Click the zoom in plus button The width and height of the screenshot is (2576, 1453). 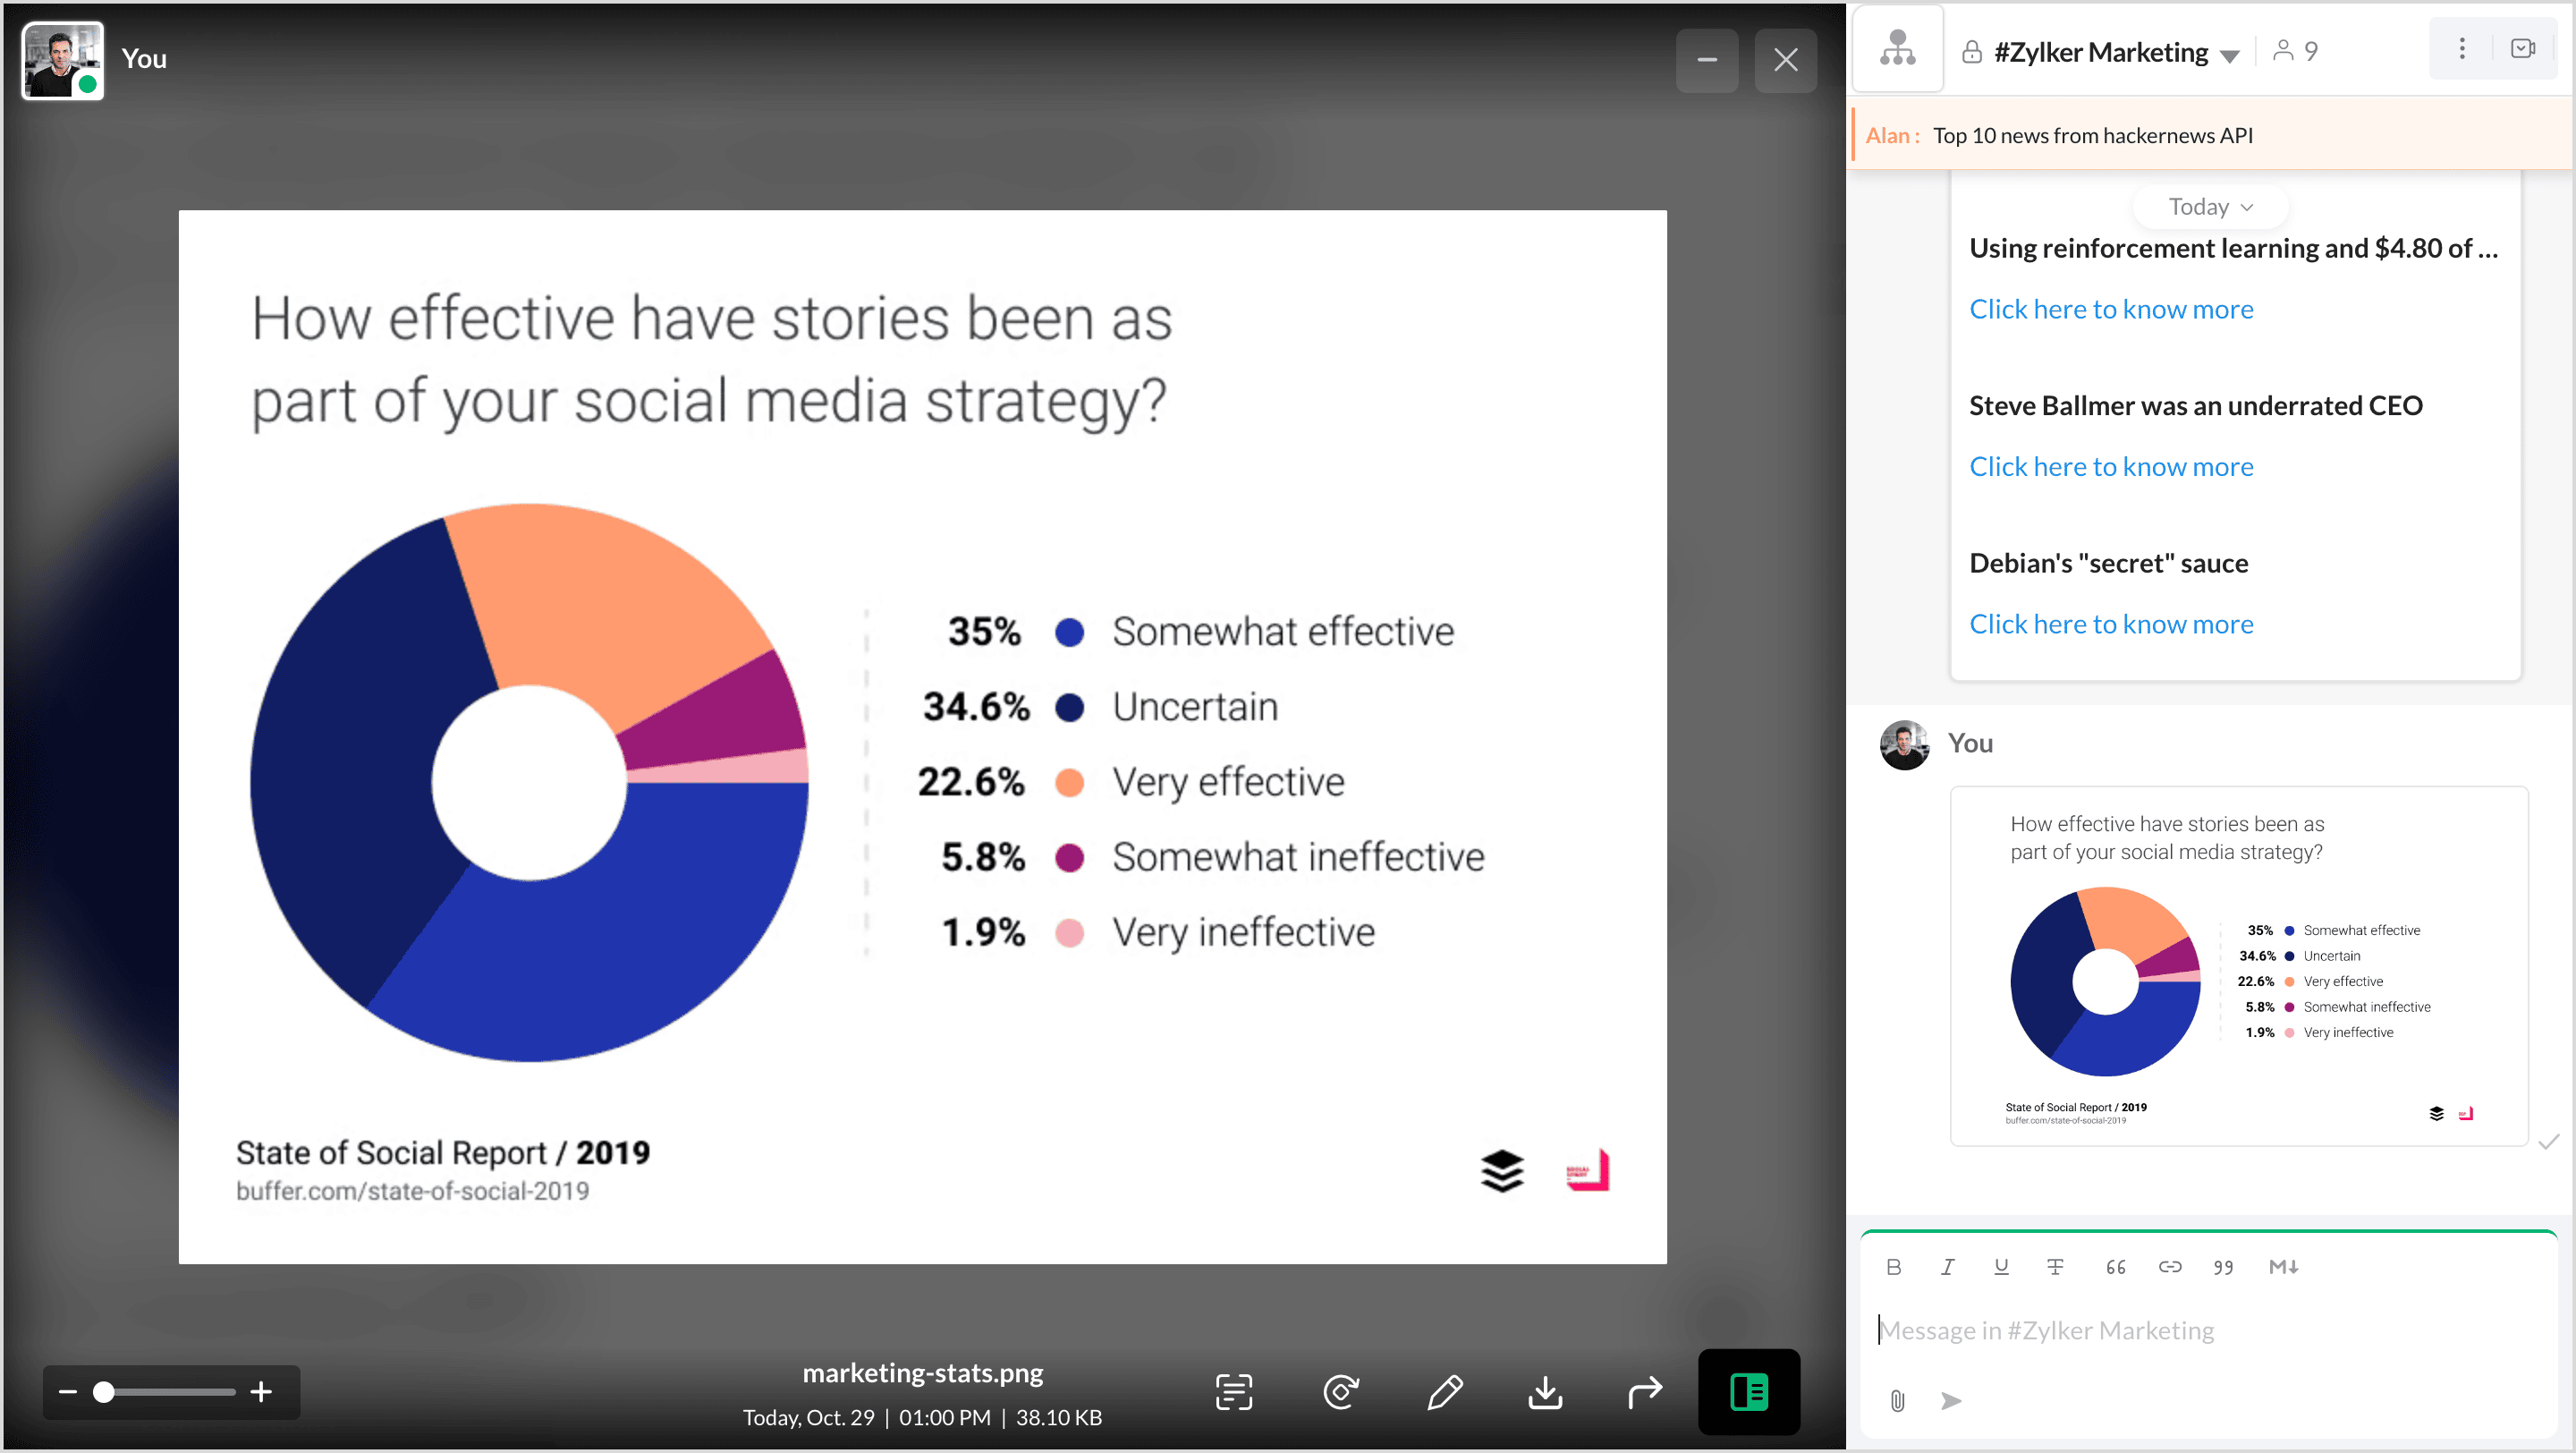click(261, 1391)
